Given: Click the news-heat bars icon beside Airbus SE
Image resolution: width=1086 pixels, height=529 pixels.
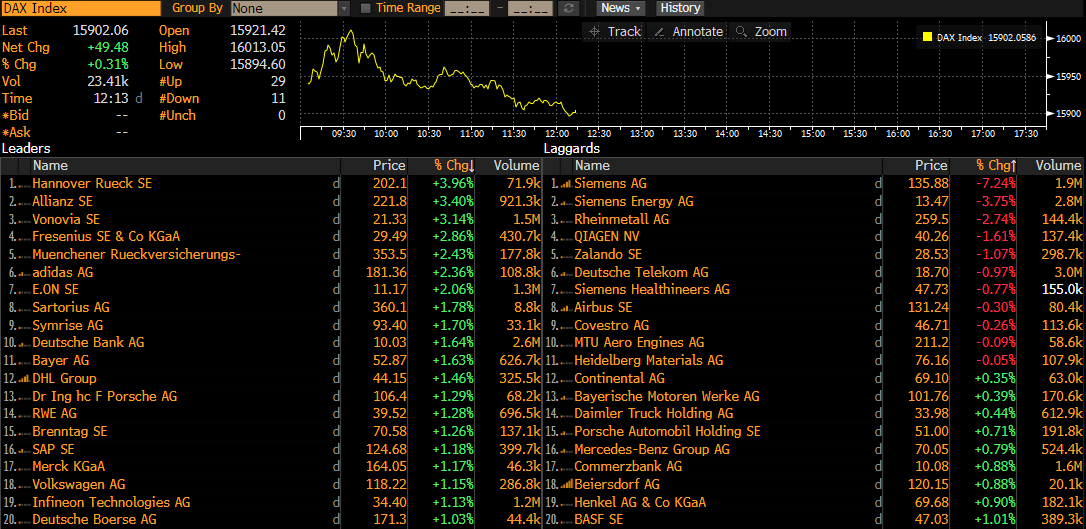Looking at the screenshot, I should click(565, 308).
